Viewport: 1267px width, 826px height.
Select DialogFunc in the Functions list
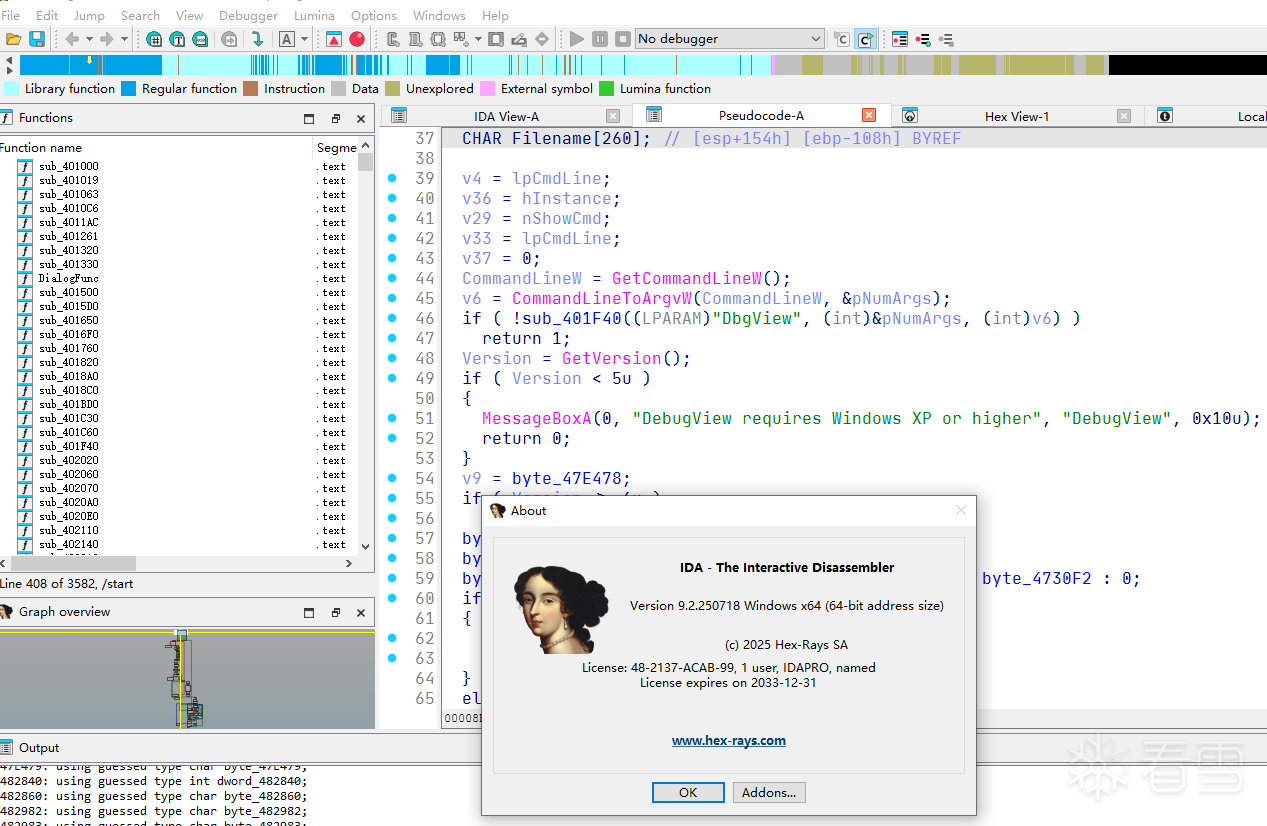pos(68,278)
